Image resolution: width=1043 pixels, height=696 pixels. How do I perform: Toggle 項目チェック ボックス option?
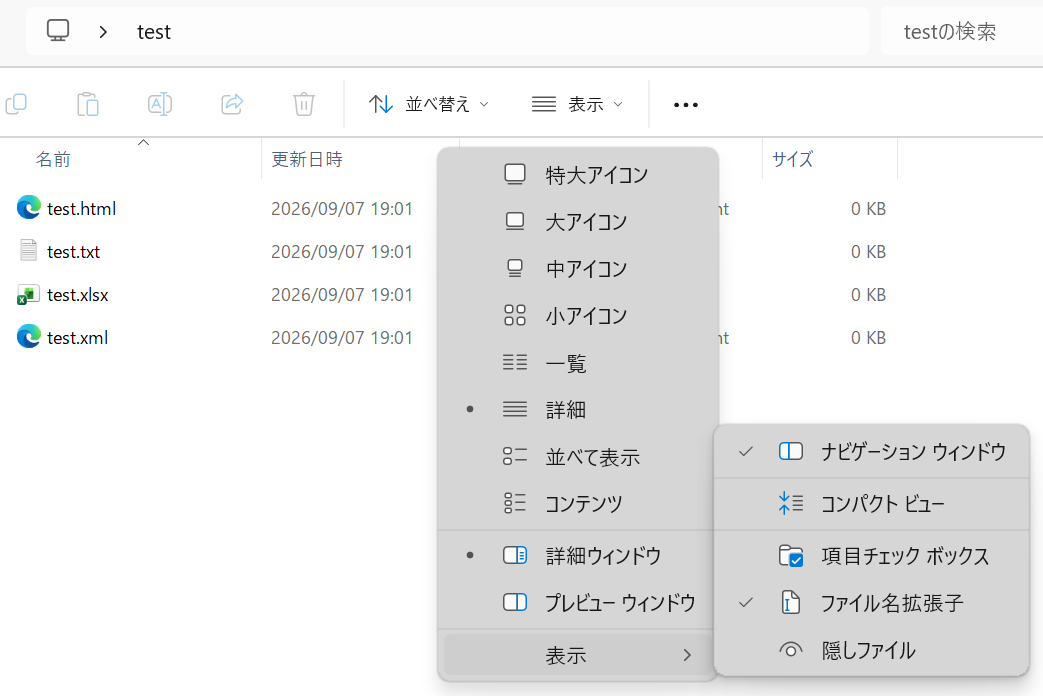point(871,556)
